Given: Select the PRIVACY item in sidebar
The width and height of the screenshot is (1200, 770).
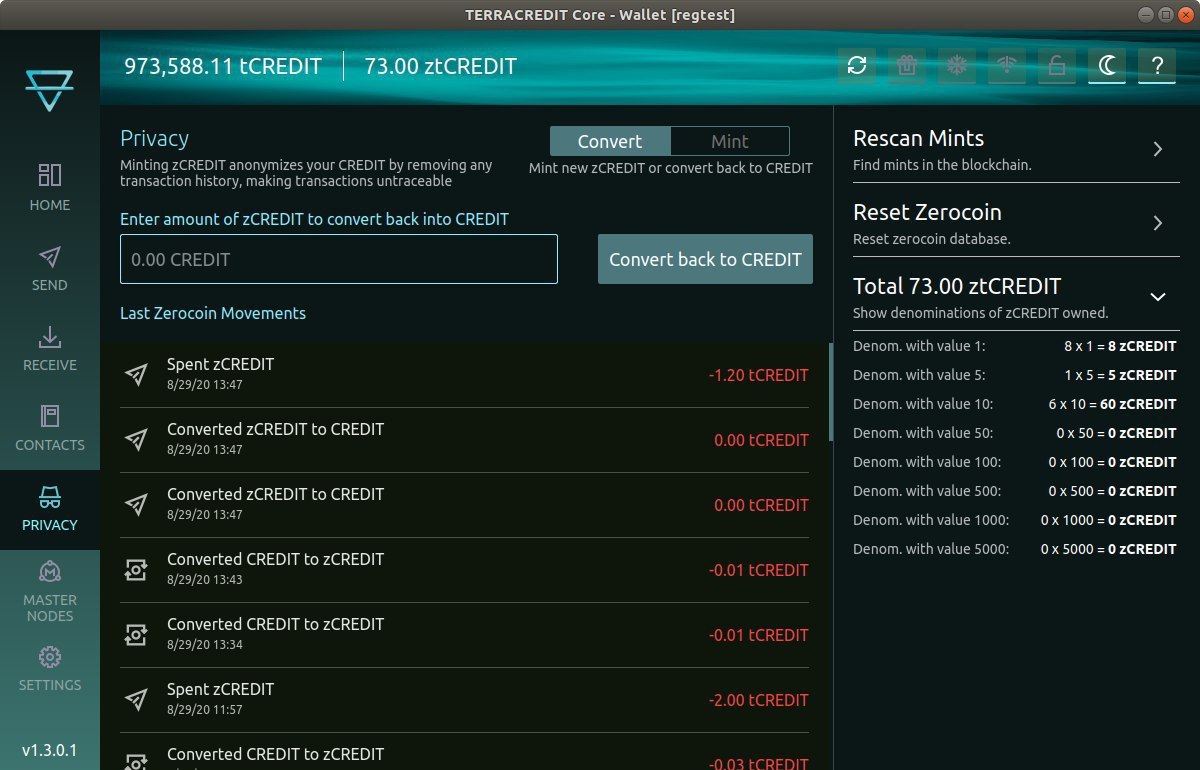Looking at the screenshot, I should tap(50, 510).
